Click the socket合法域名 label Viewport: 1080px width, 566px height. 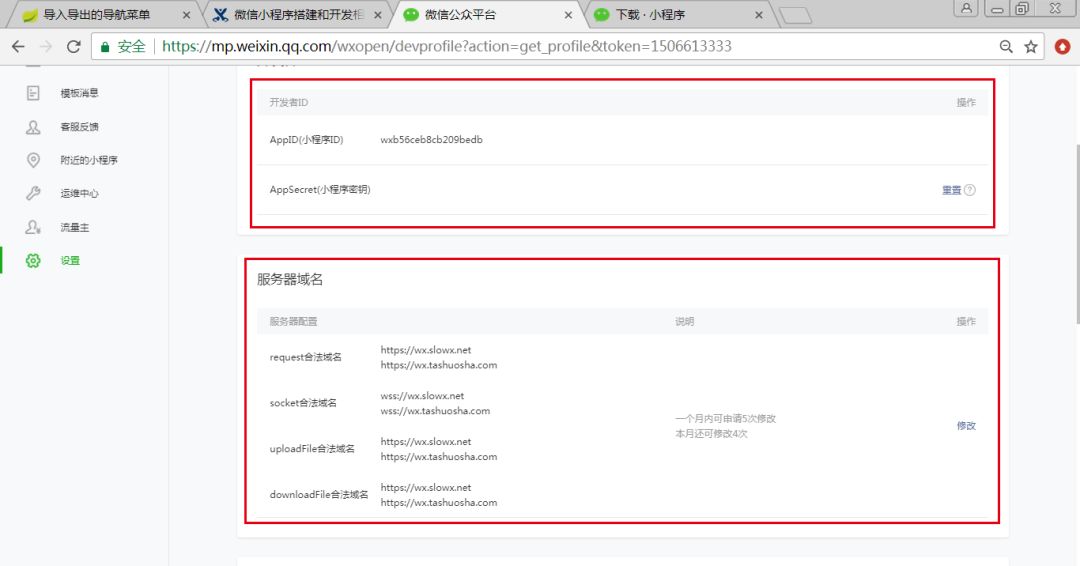[x=303, y=403]
